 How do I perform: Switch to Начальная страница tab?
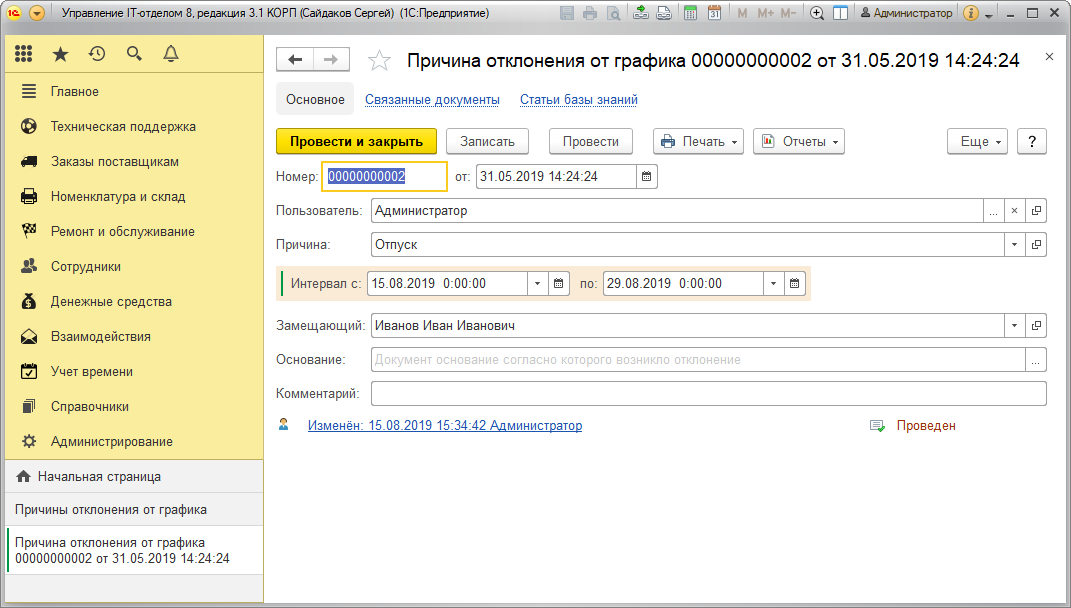coord(134,477)
